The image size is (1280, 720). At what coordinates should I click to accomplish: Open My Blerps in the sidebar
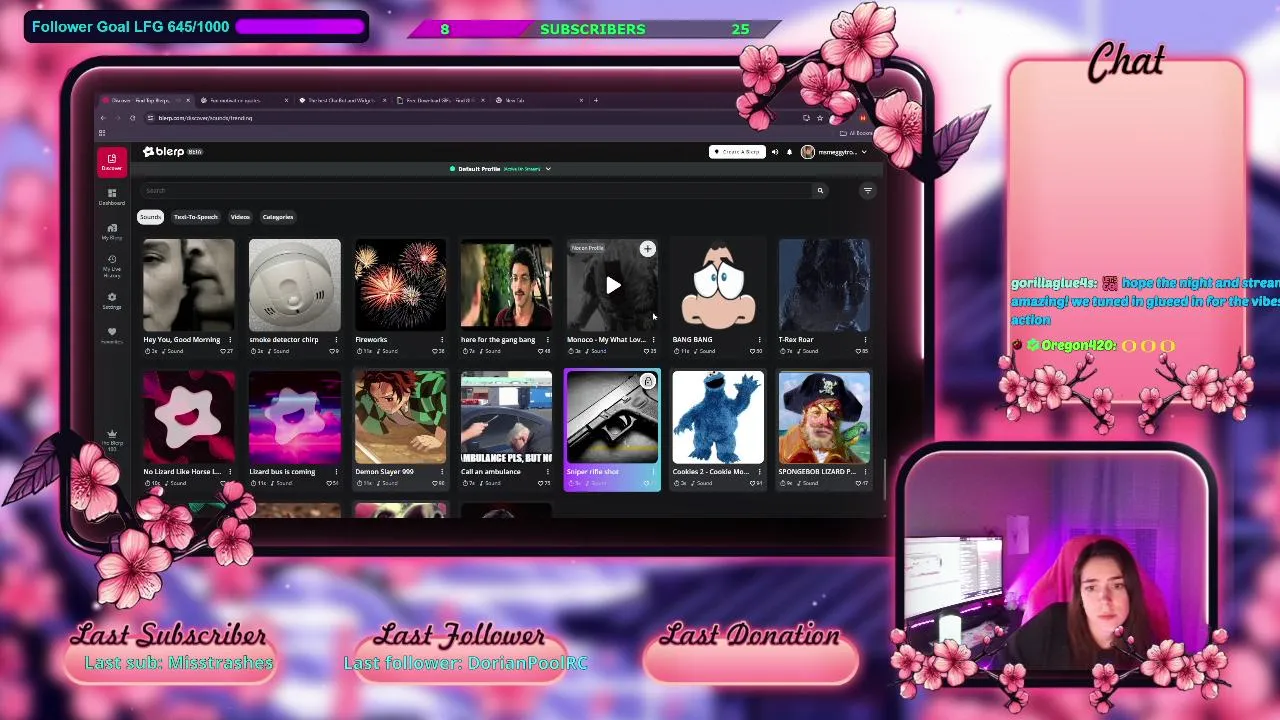click(111, 231)
